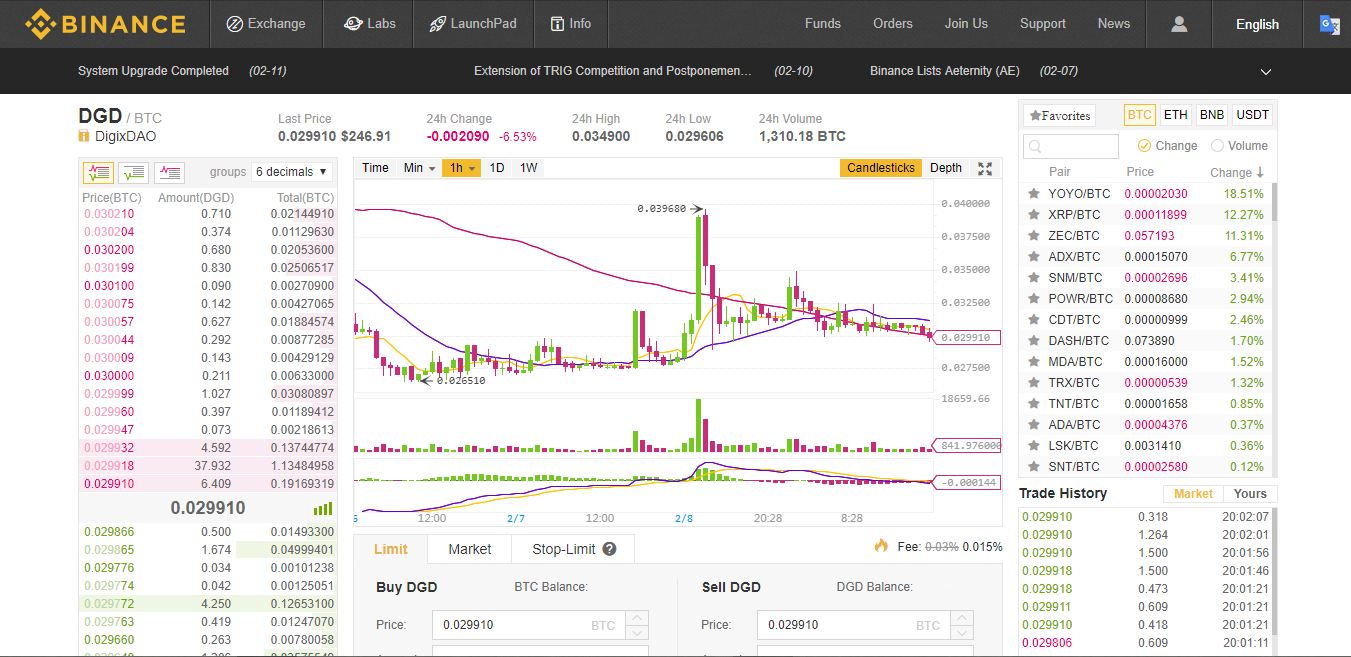Star the TRX/BTC pair
This screenshot has height=657, width=1351.
click(x=1034, y=383)
